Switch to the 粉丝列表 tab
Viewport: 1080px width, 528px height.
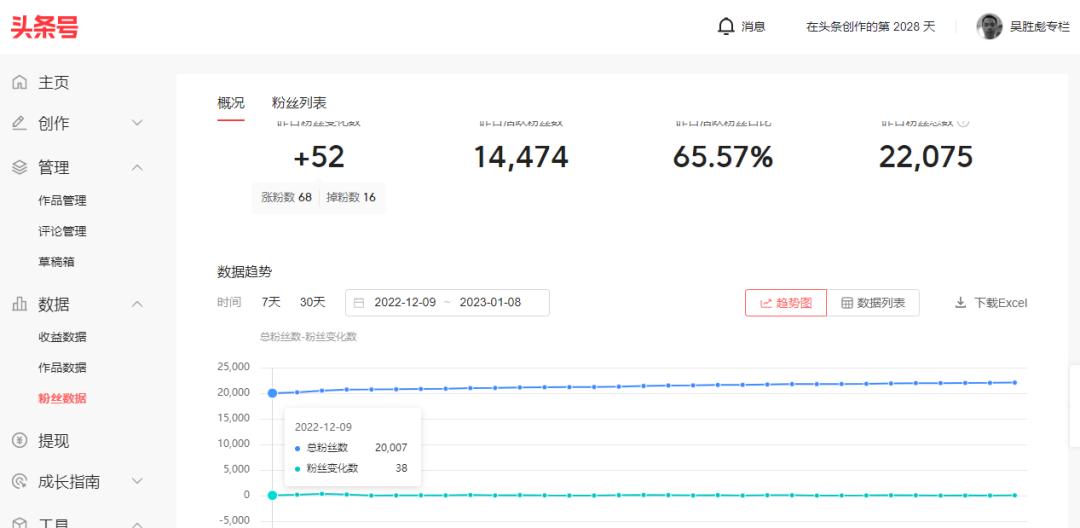299,103
